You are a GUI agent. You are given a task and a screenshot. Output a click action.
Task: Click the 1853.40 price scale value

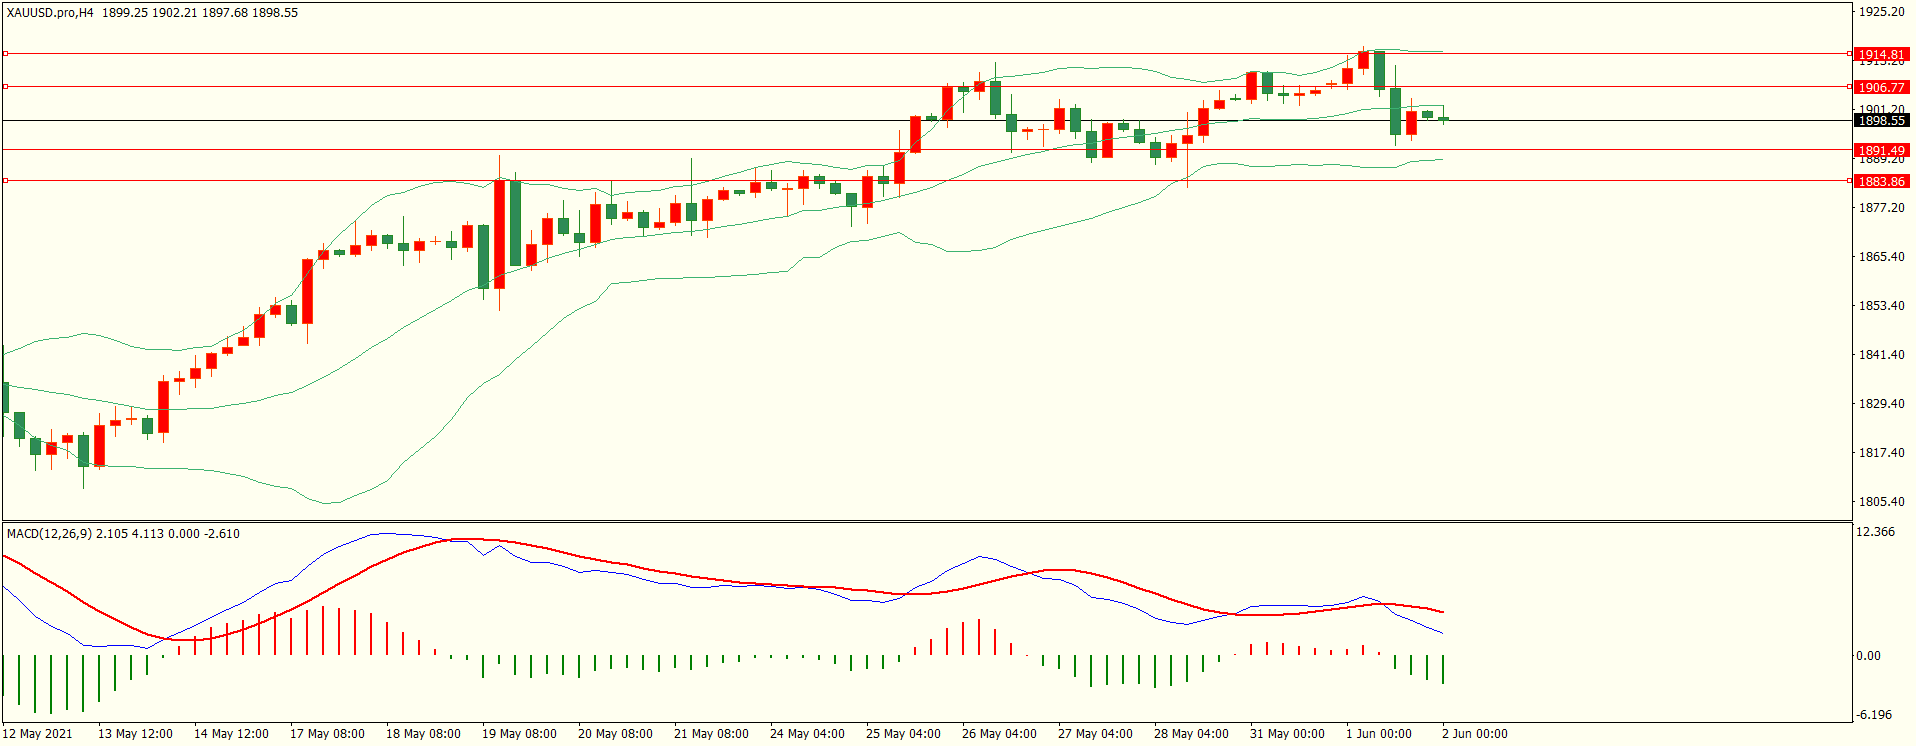[1881, 306]
